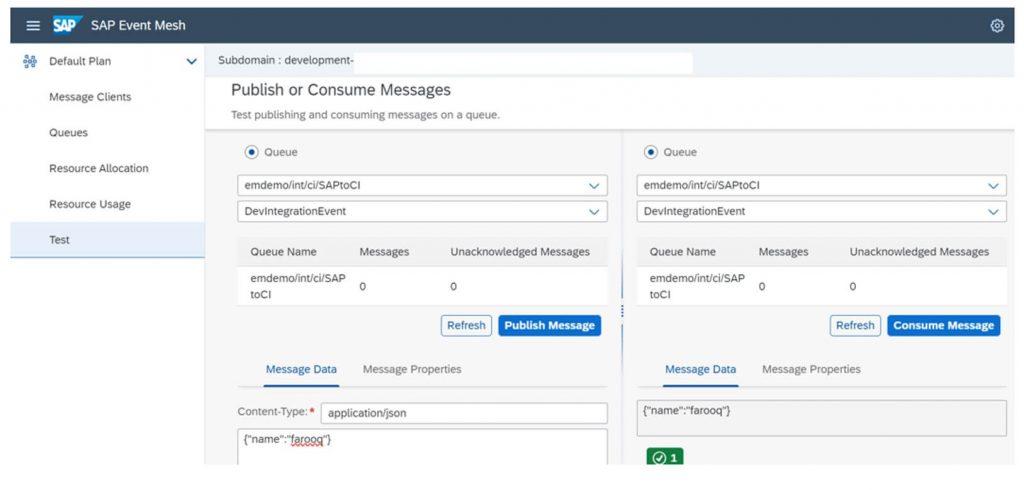Click the Subdomain : development- text

click(x=285, y=61)
